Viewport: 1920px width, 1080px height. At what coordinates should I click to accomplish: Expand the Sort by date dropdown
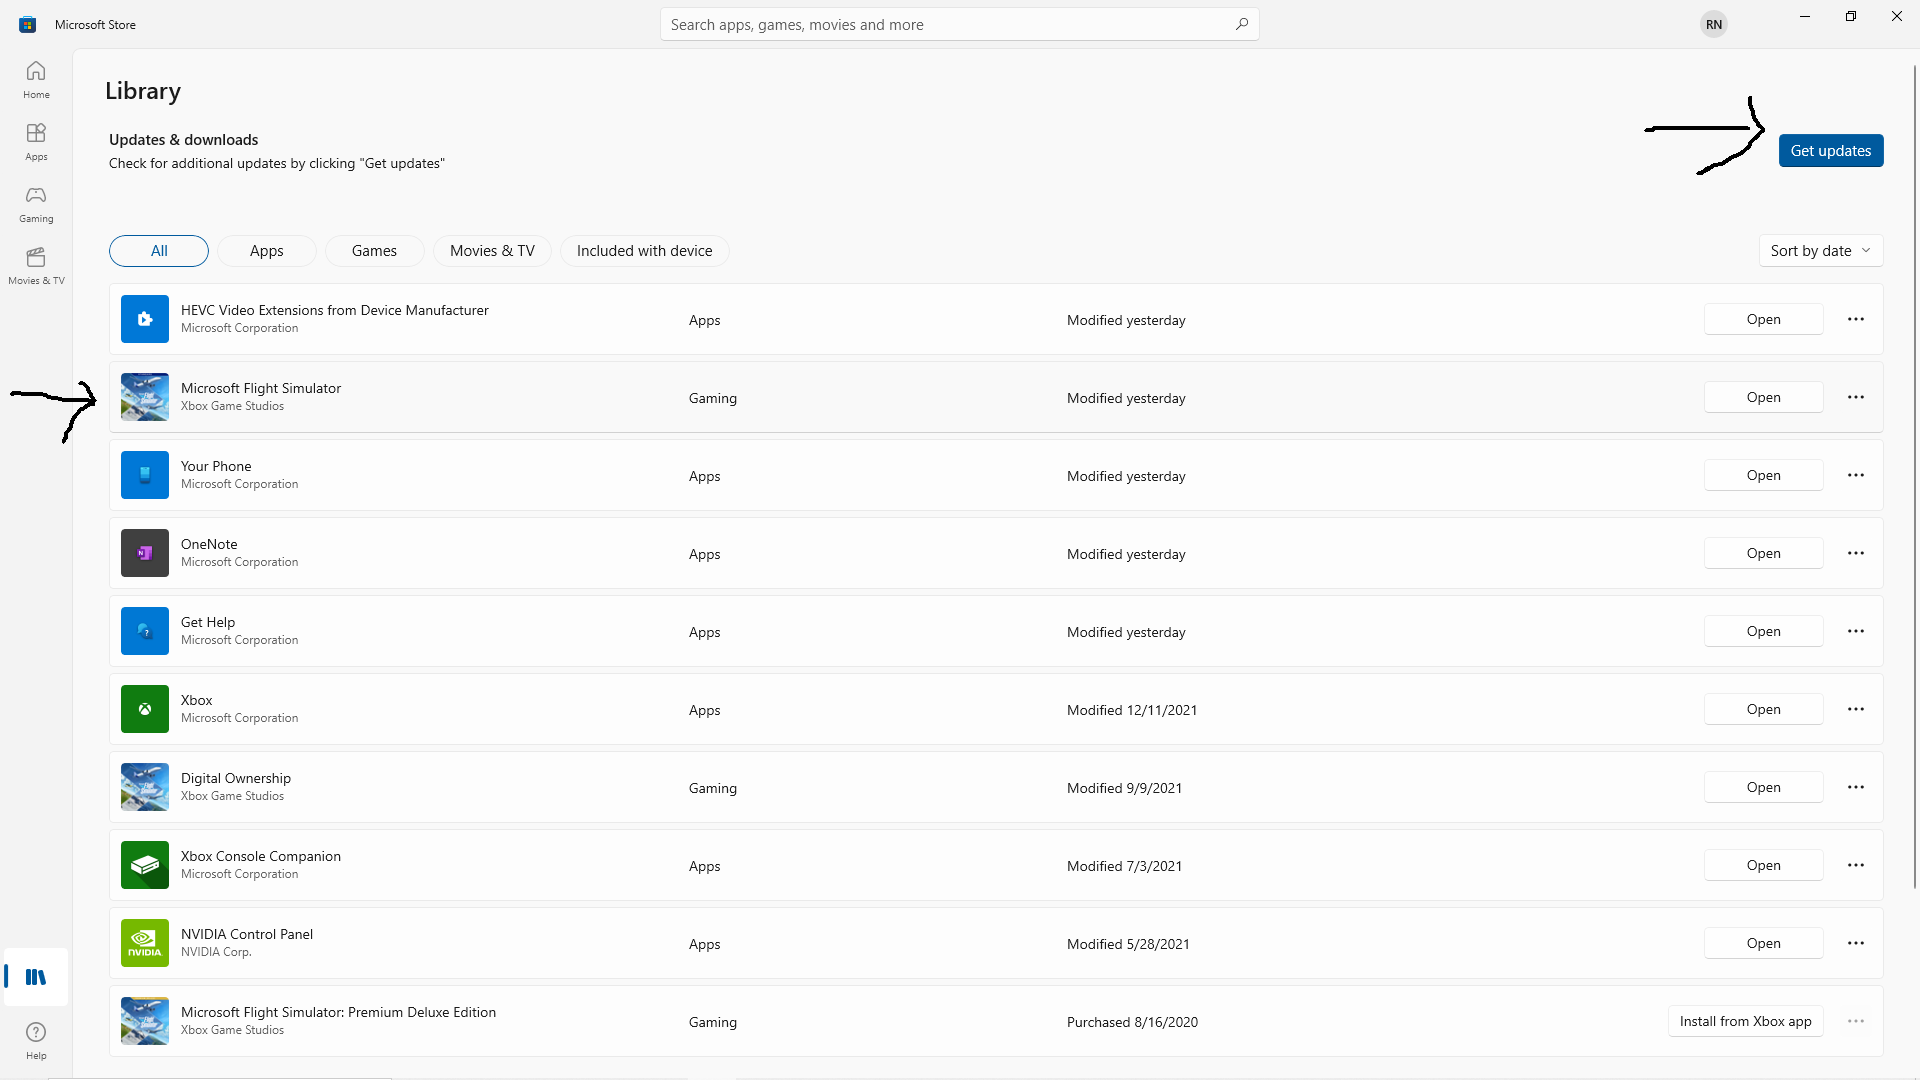point(1821,251)
